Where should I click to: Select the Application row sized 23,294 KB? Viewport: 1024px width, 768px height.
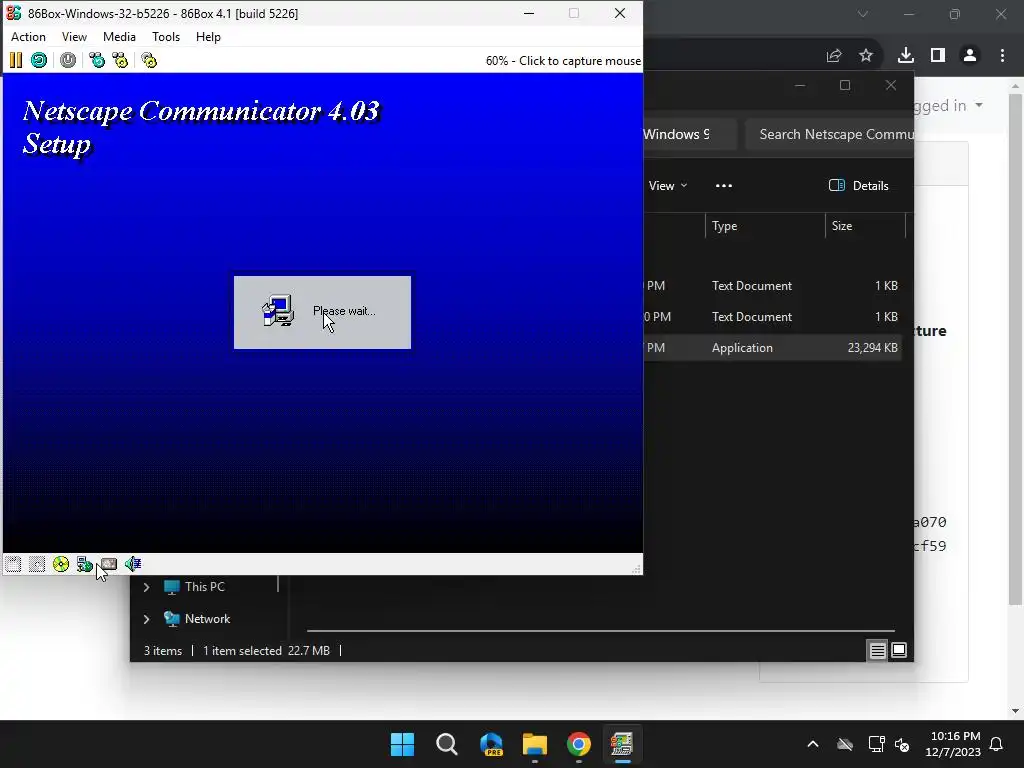click(x=773, y=348)
